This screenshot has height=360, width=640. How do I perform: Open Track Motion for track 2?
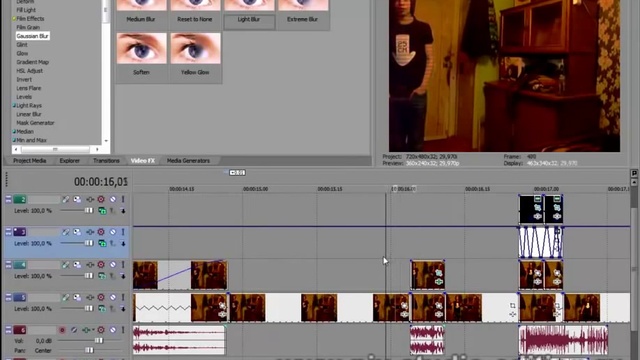[77, 200]
